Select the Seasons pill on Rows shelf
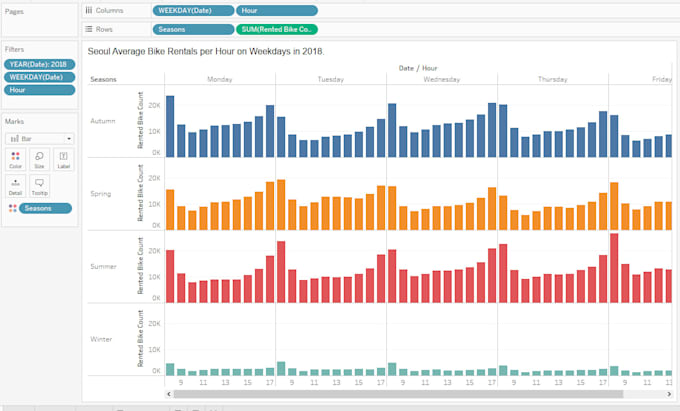 point(193,29)
